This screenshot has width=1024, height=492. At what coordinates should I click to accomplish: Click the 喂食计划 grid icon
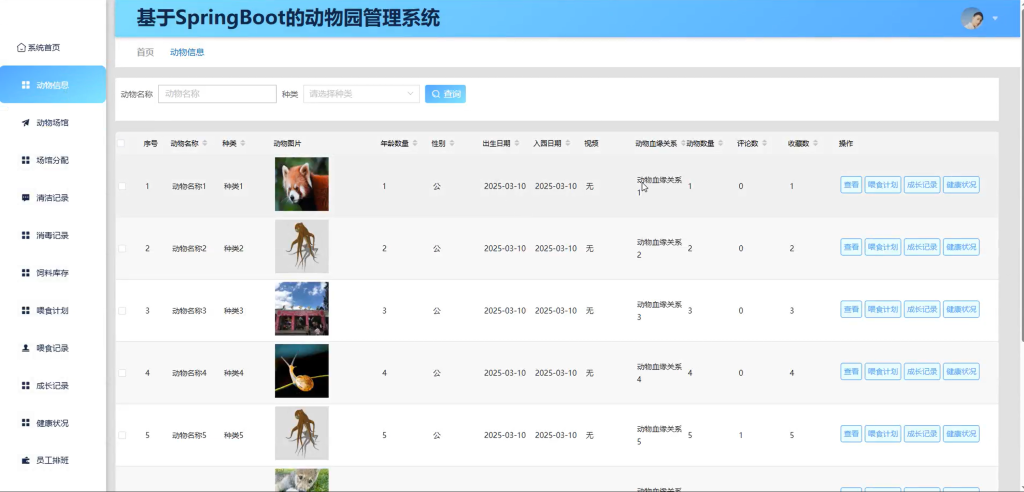(25, 310)
